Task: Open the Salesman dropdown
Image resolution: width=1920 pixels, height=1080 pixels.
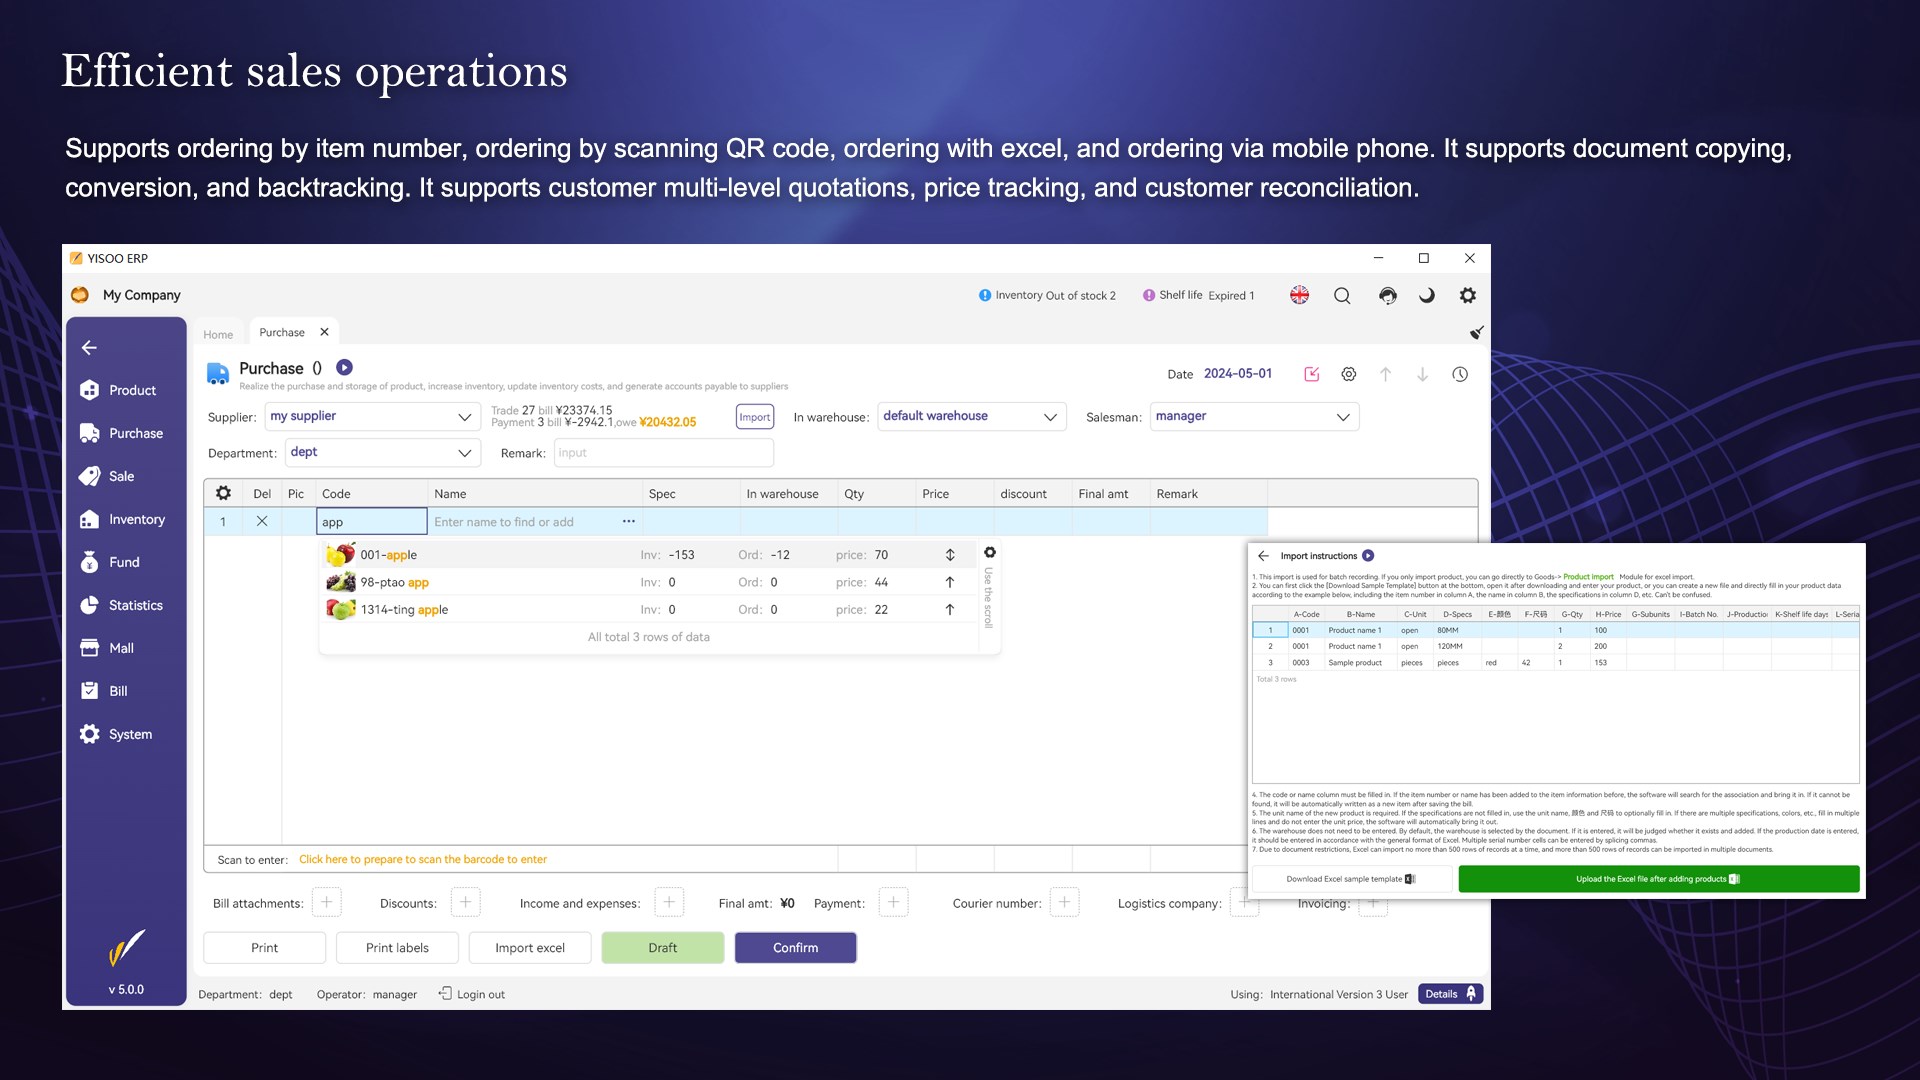Action: (x=1253, y=416)
